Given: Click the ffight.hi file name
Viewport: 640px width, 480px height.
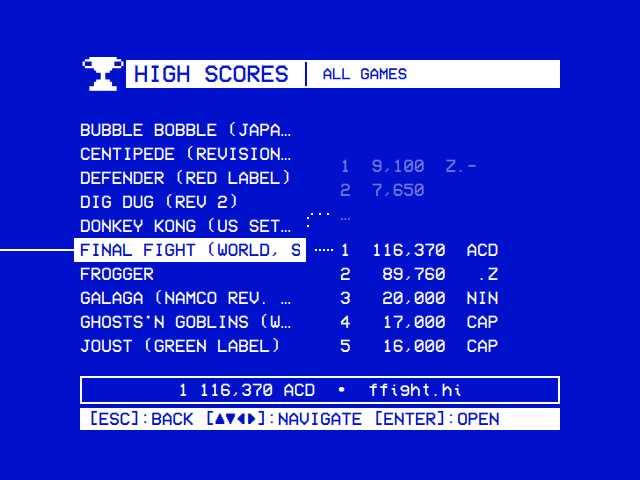Looking at the screenshot, I should pos(415,390).
